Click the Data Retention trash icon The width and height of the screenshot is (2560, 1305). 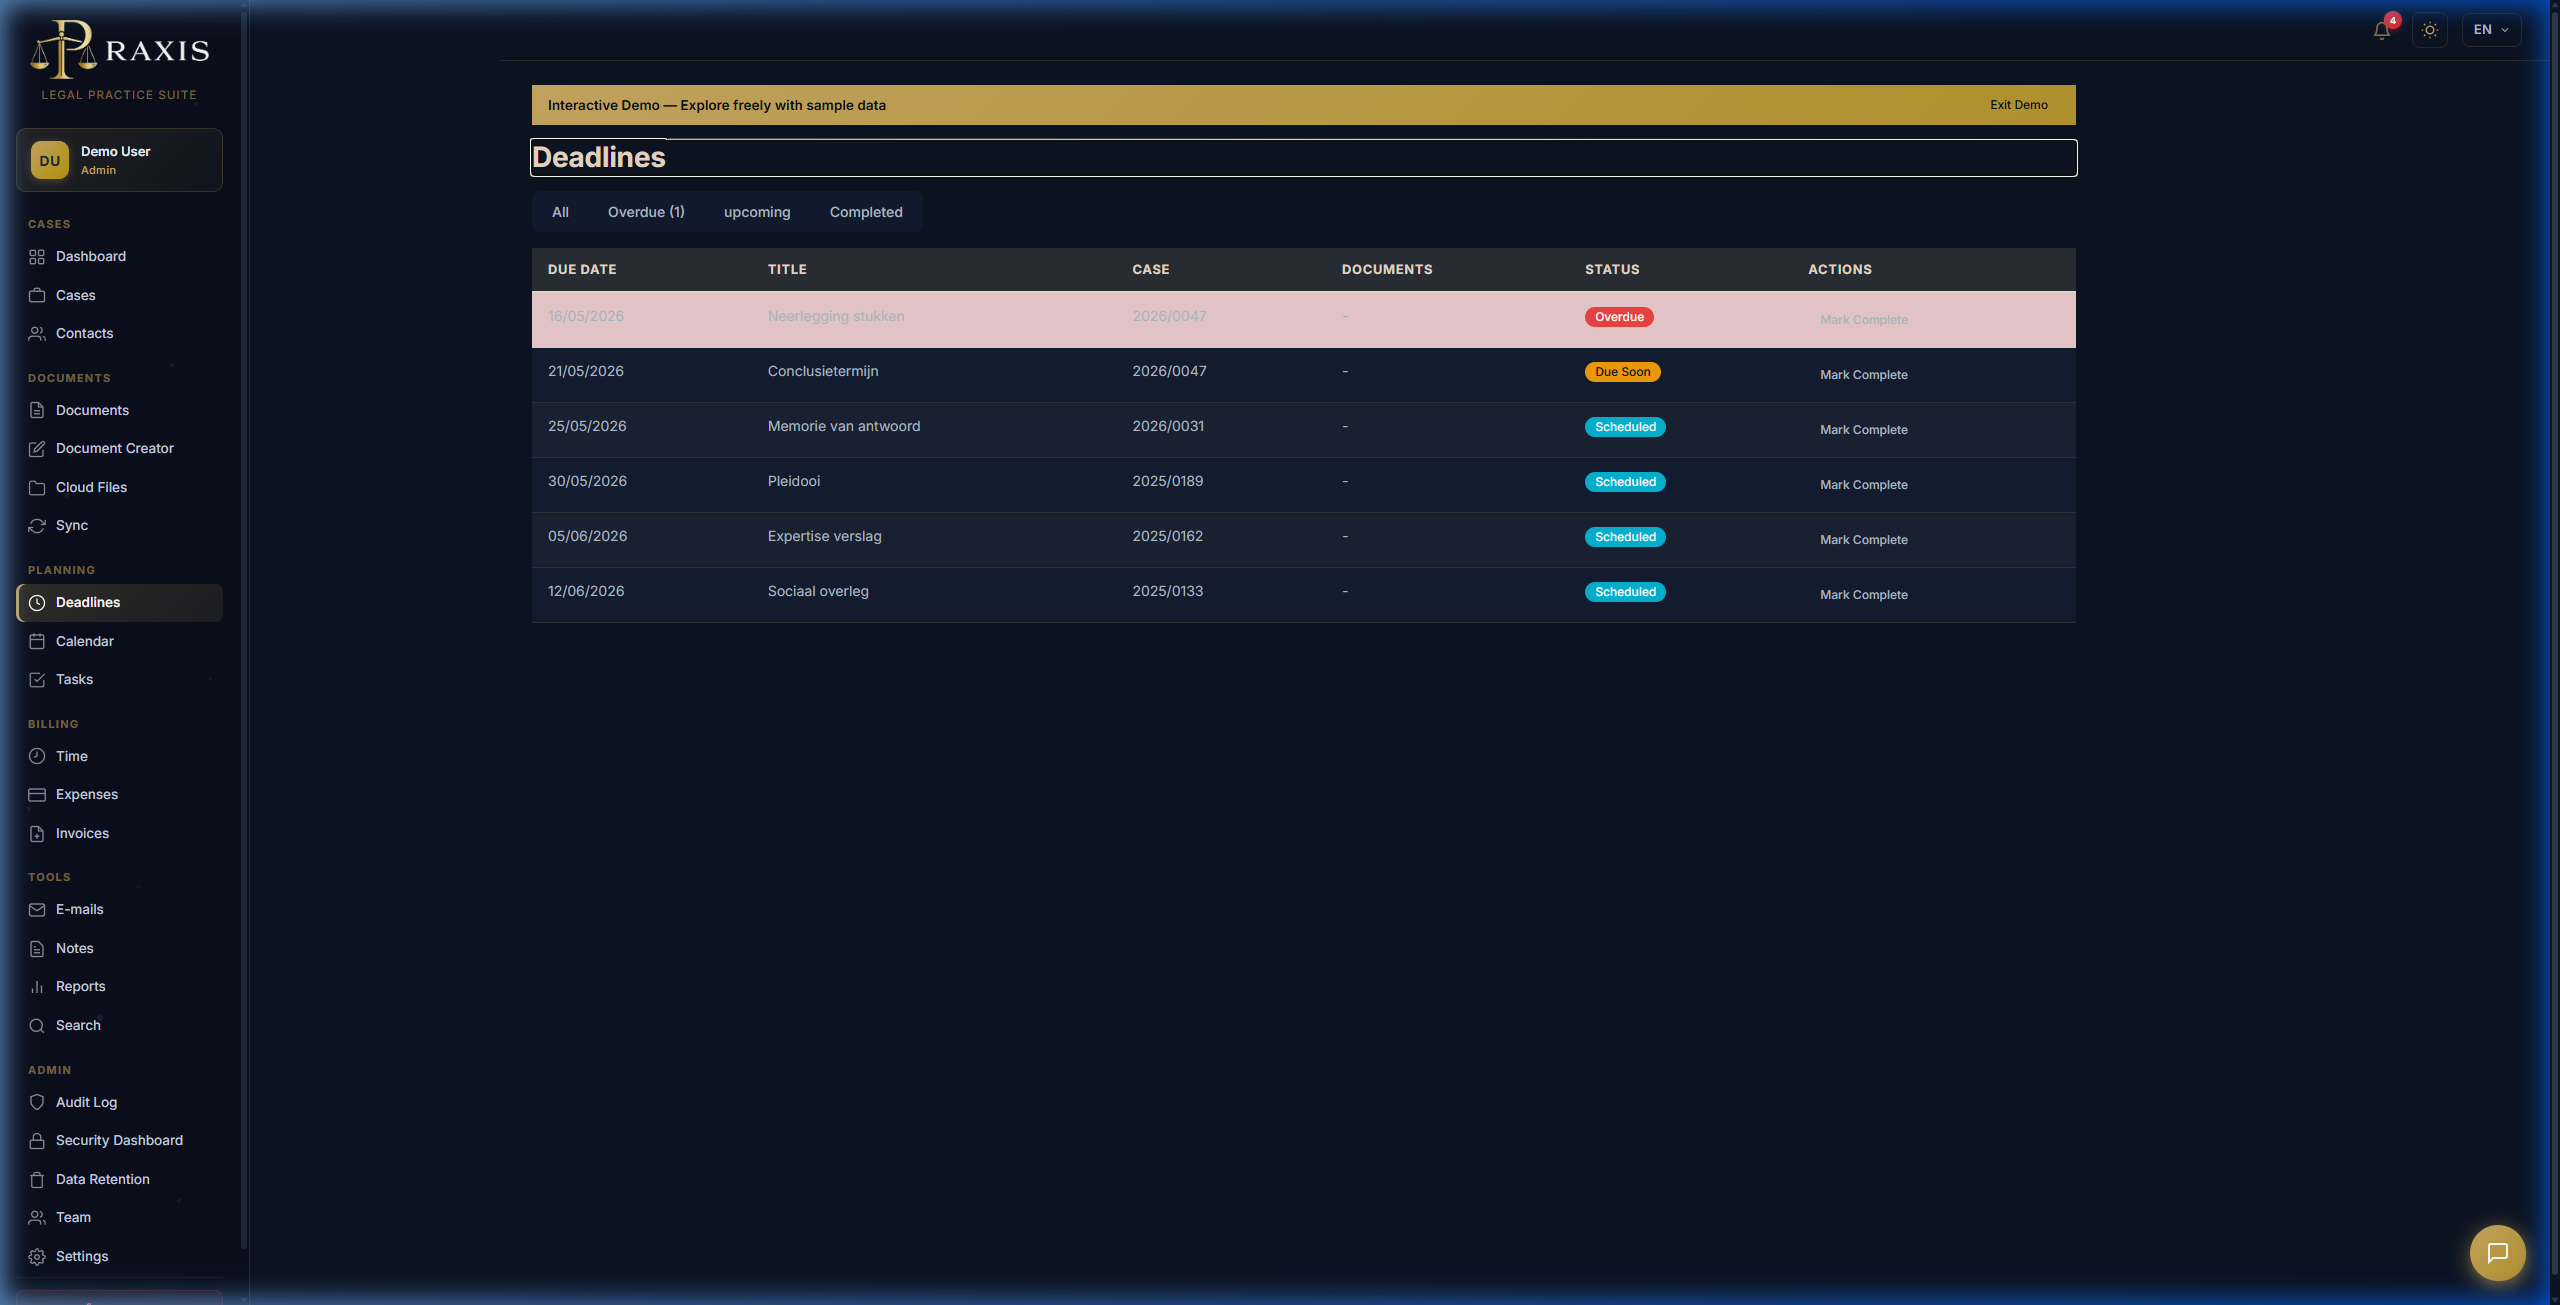37,1179
